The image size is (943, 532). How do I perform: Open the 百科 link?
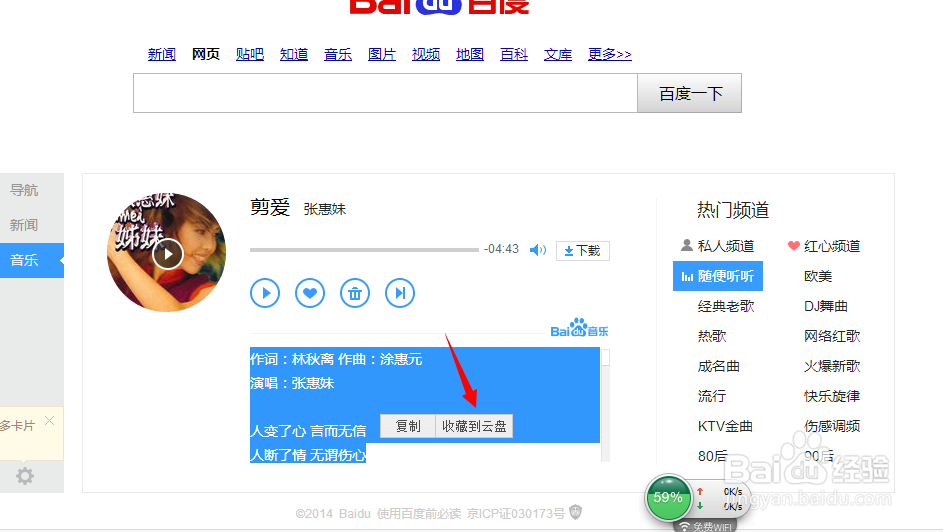coord(514,54)
